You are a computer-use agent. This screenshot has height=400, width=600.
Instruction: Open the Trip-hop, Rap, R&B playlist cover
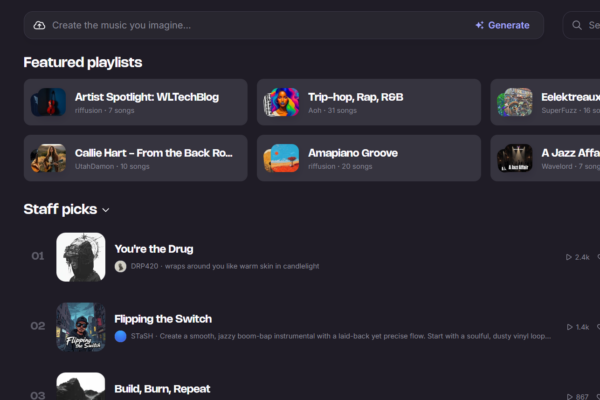(282, 102)
